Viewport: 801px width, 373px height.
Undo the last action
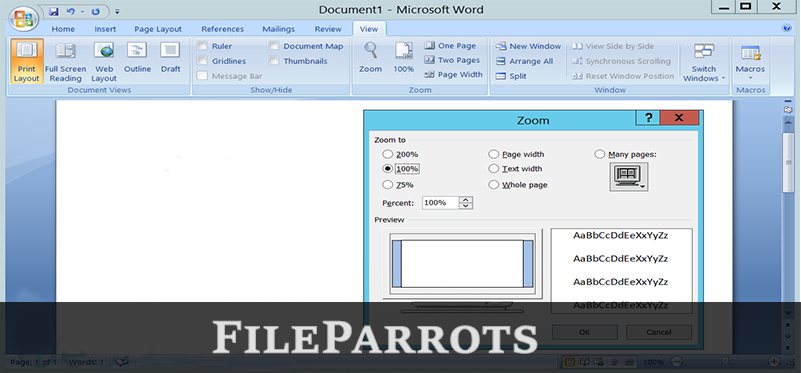pyautogui.click(x=70, y=11)
